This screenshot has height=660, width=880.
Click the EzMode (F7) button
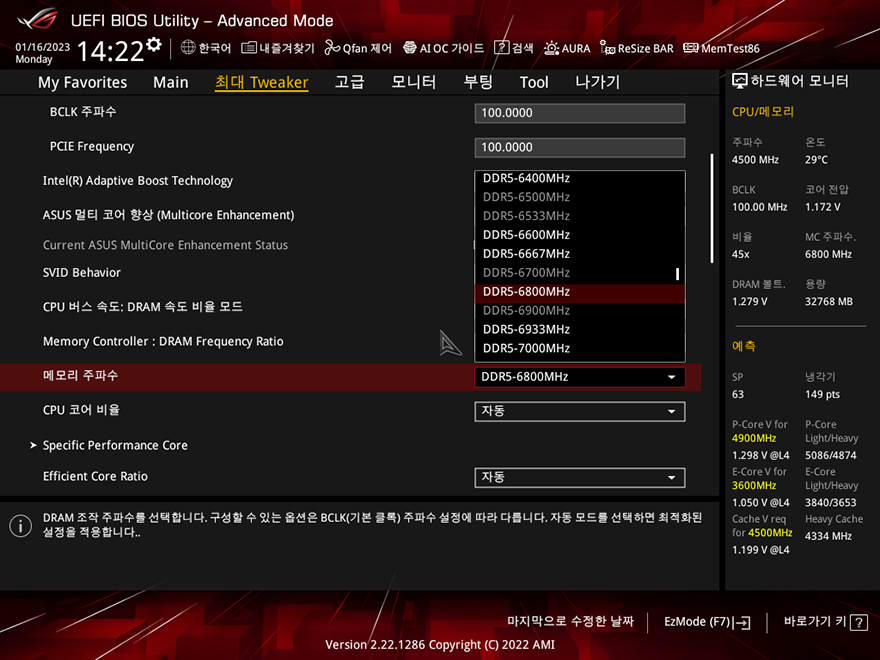click(x=707, y=622)
